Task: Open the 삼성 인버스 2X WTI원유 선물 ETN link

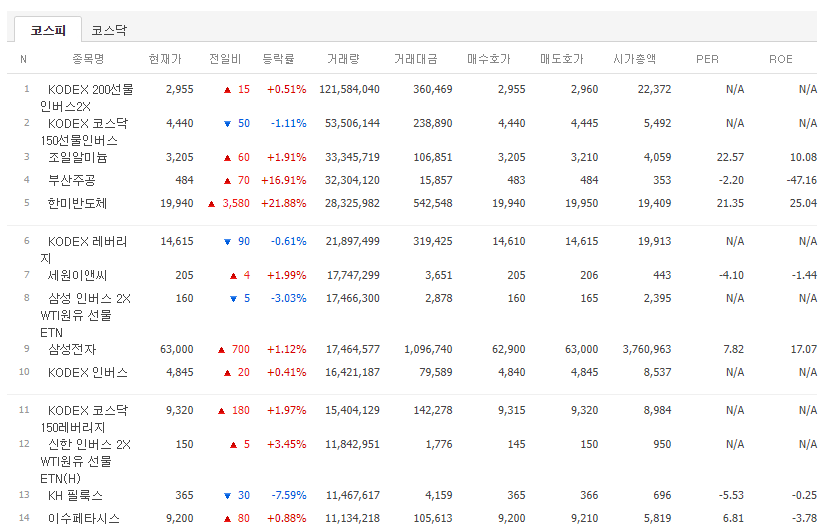Action: (86, 316)
